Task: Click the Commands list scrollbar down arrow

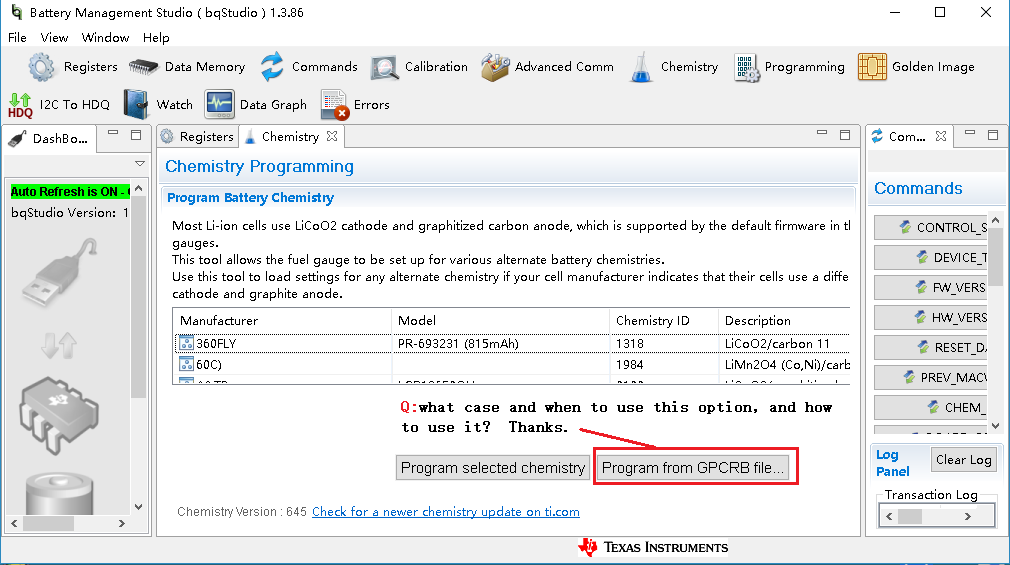Action: point(996,426)
